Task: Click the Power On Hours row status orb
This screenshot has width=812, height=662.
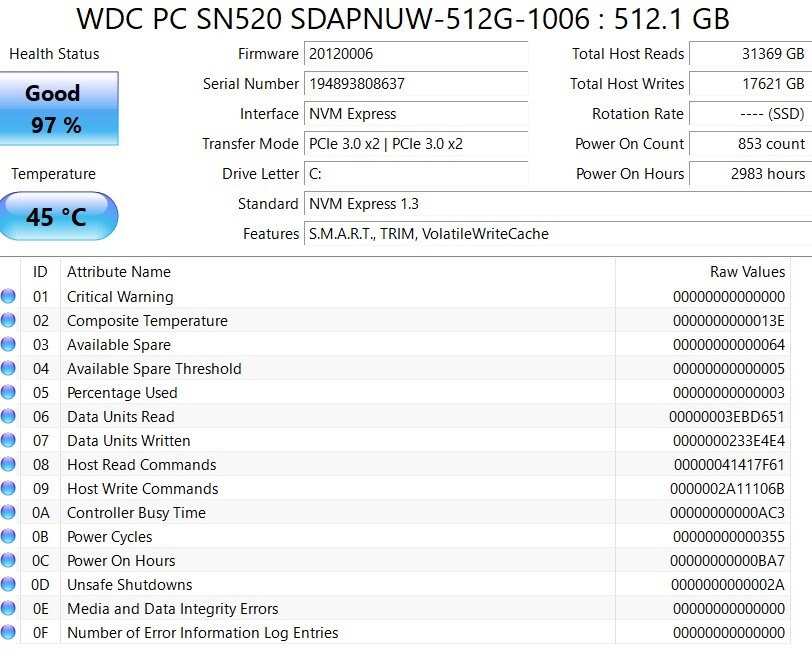Action: [8, 560]
